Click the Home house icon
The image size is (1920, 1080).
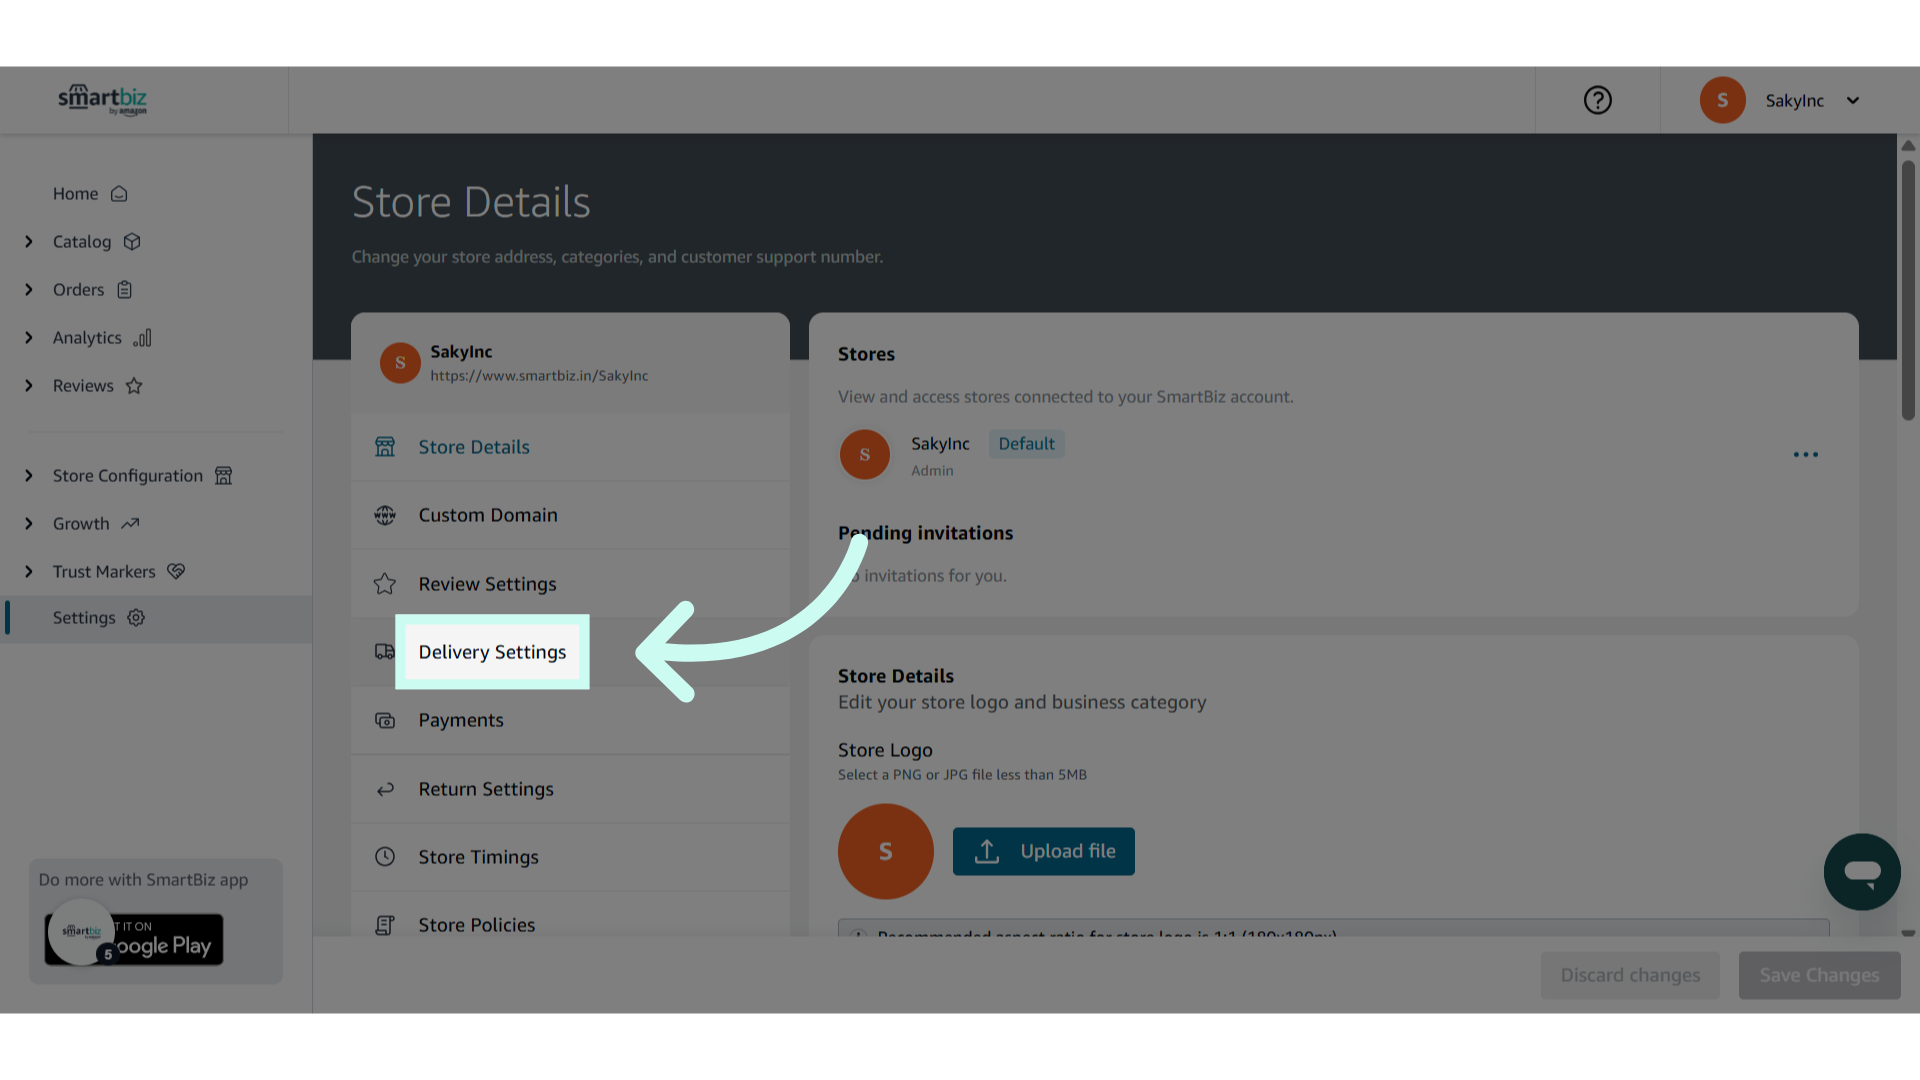coord(119,194)
